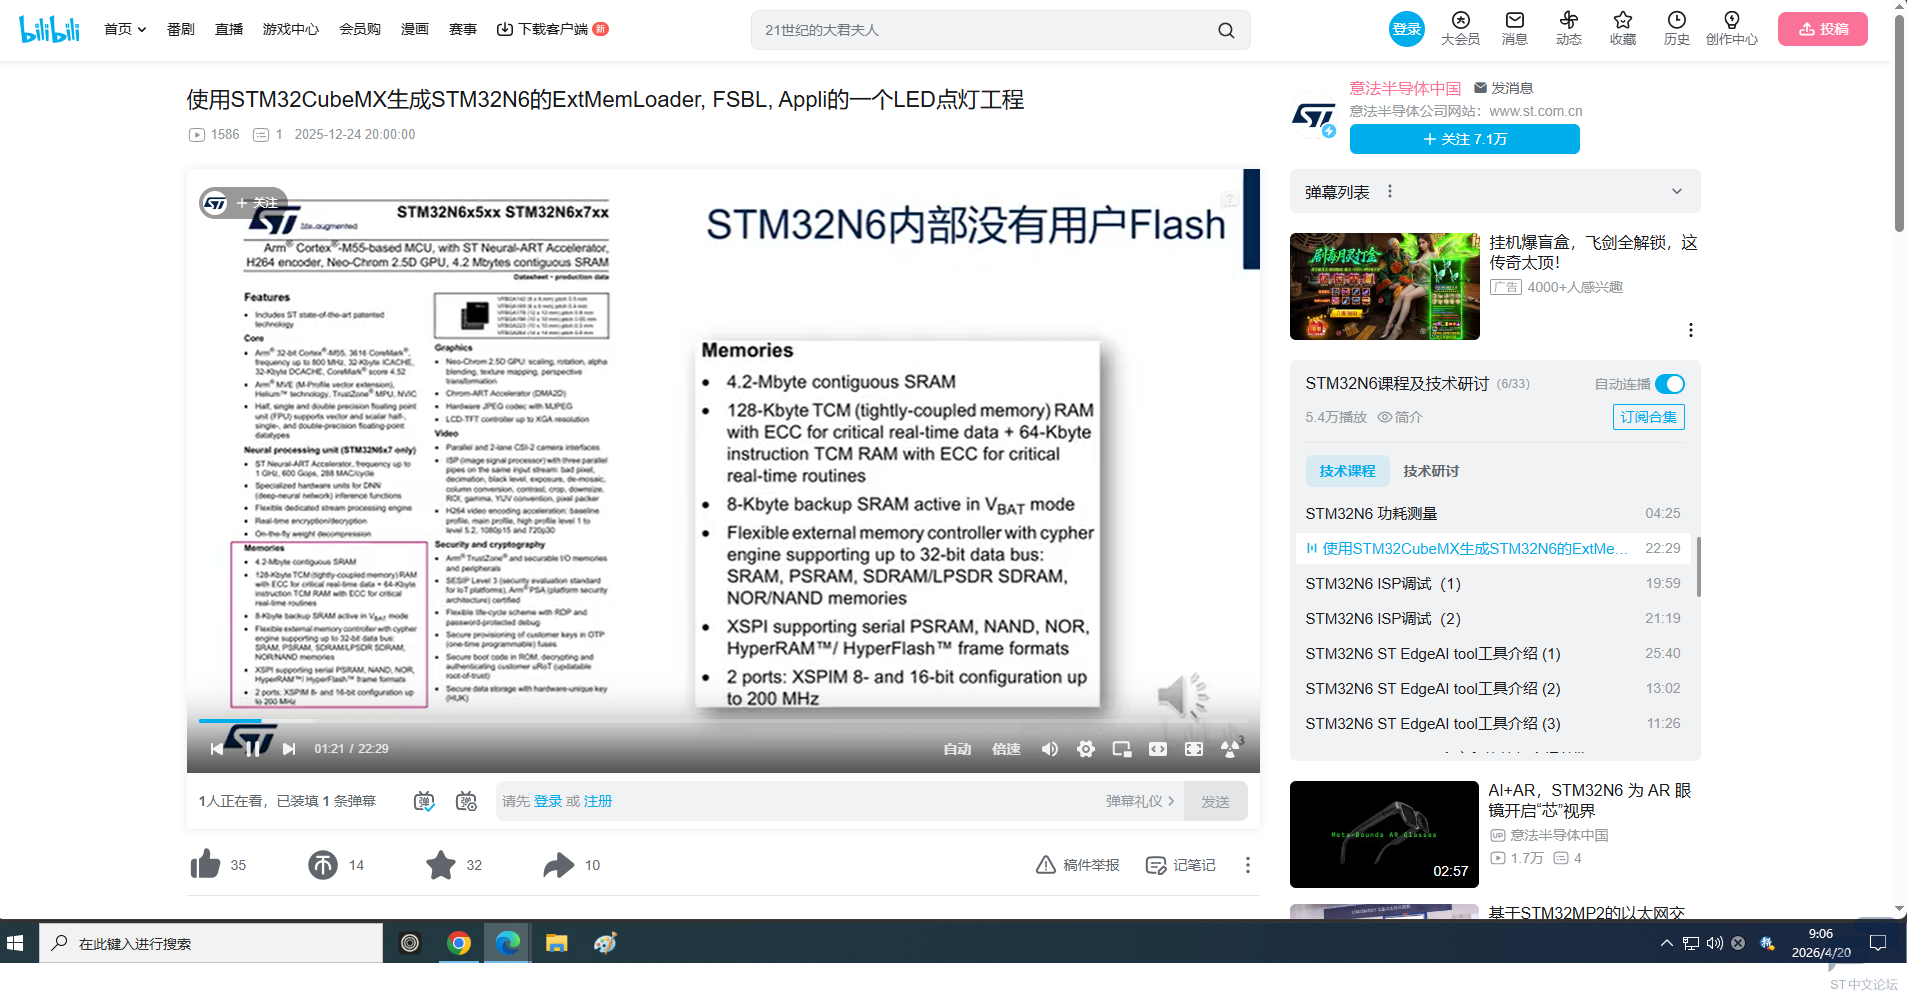This screenshot has height=1000, width=1907.
Task: Toggle the 自动连播 autoplay switch
Action: (x=1669, y=384)
